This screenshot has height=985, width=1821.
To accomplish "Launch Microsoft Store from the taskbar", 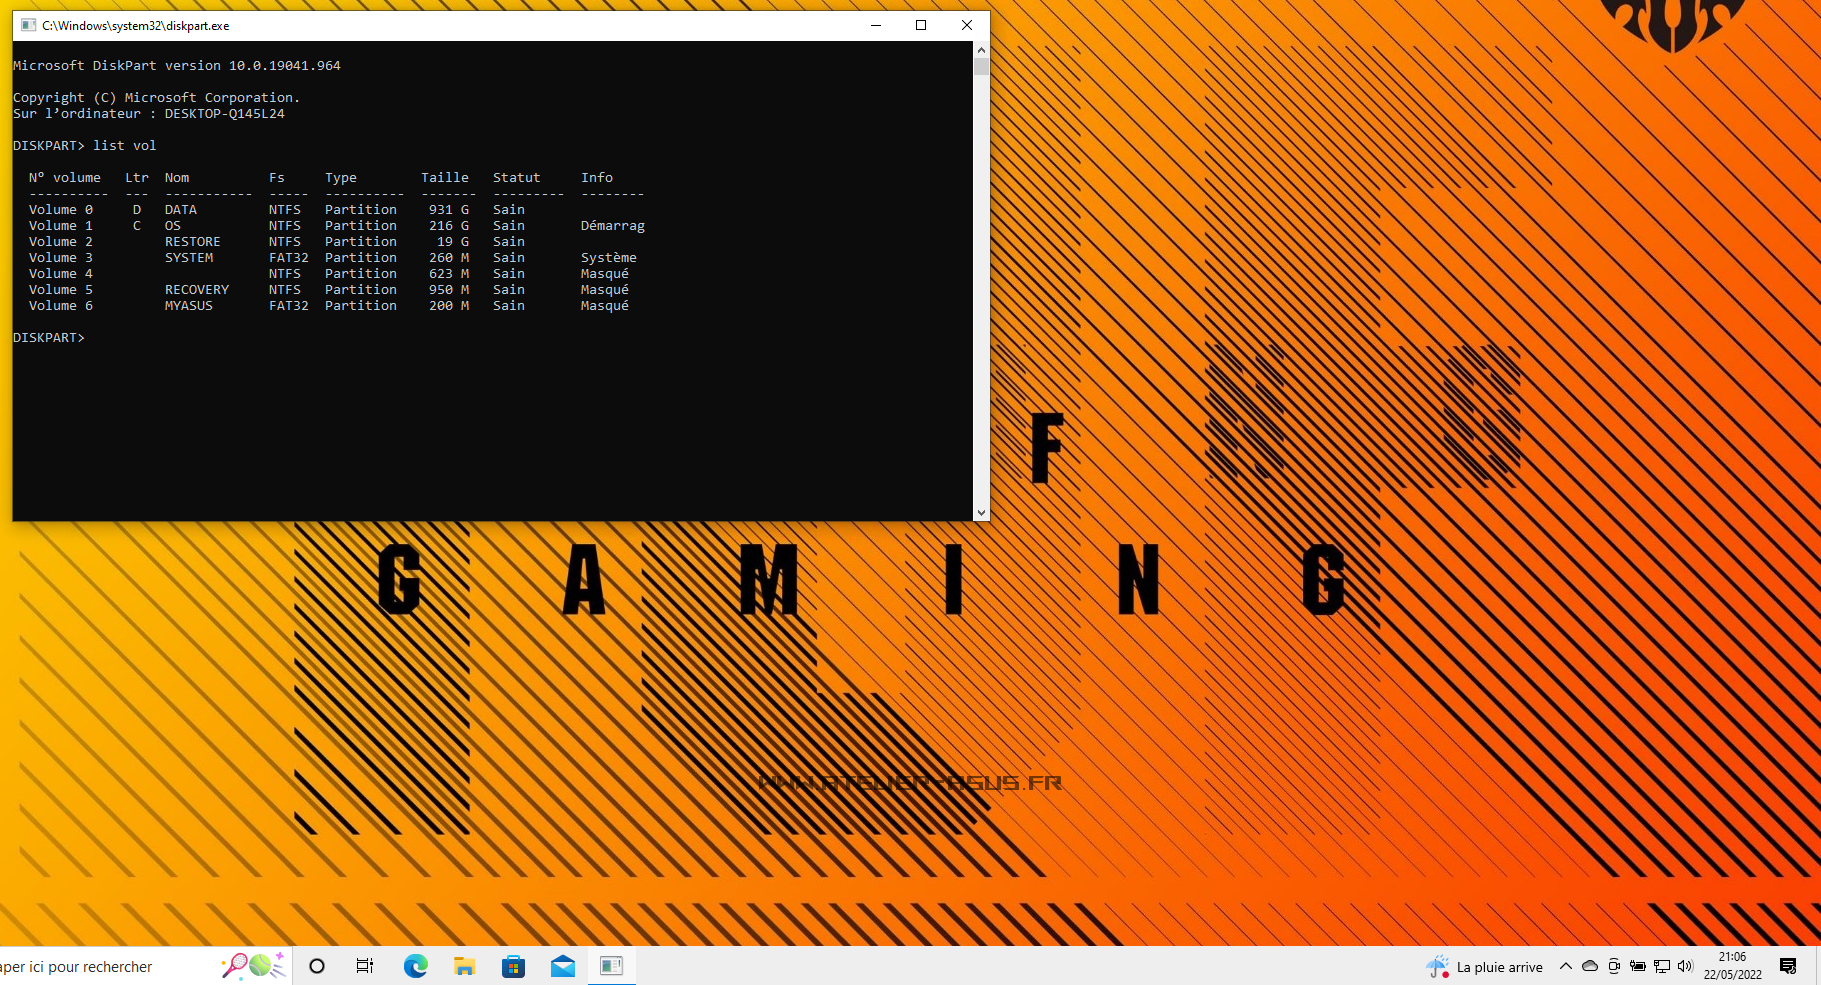I will (x=513, y=965).
